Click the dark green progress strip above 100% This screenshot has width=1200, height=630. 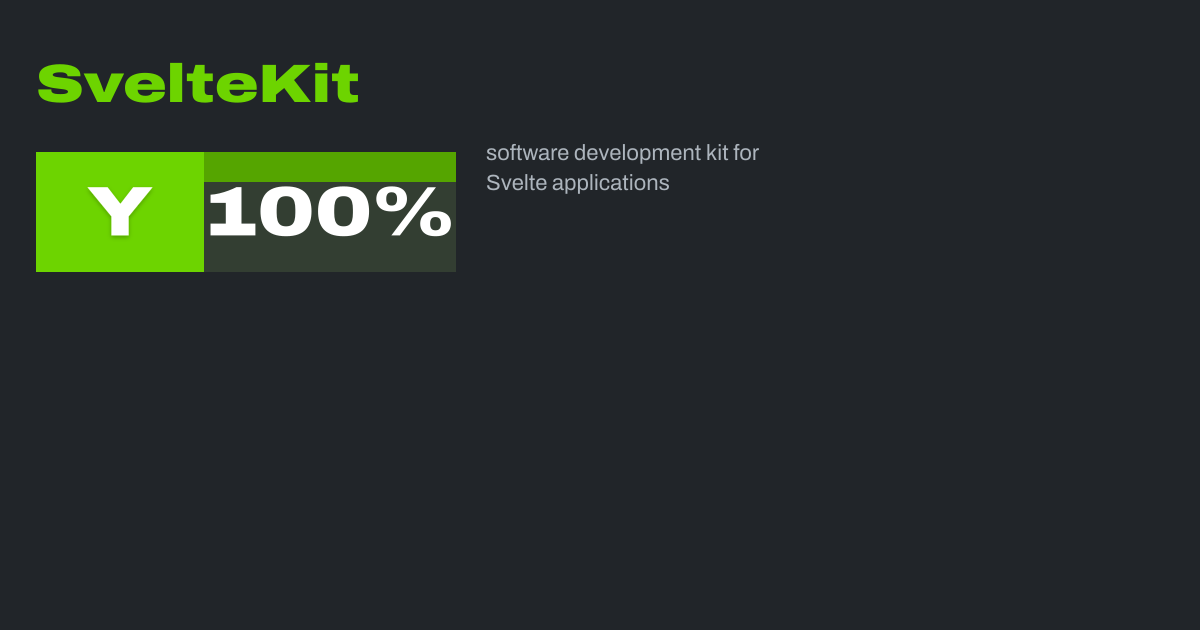click(329, 166)
